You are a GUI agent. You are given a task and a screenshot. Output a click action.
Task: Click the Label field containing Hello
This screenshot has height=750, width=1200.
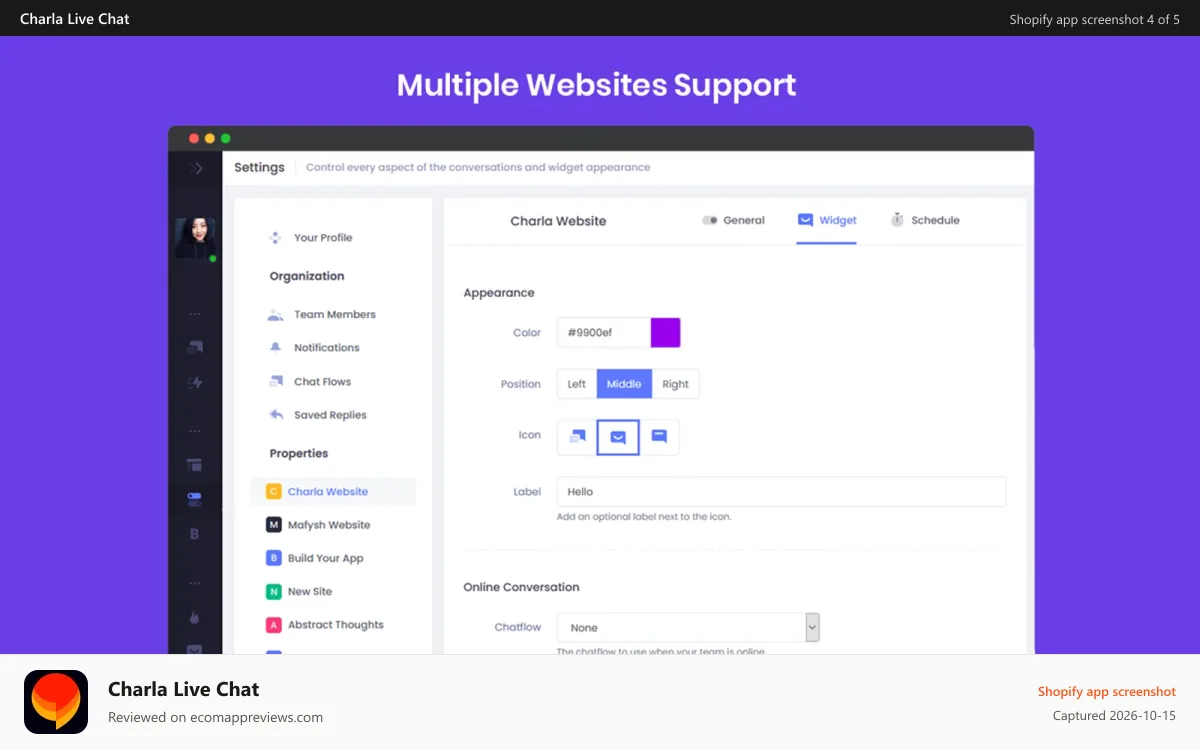click(x=781, y=492)
